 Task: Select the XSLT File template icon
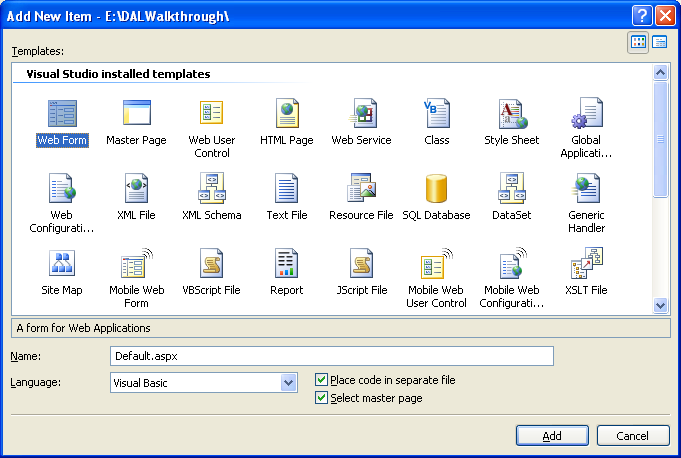point(587,263)
